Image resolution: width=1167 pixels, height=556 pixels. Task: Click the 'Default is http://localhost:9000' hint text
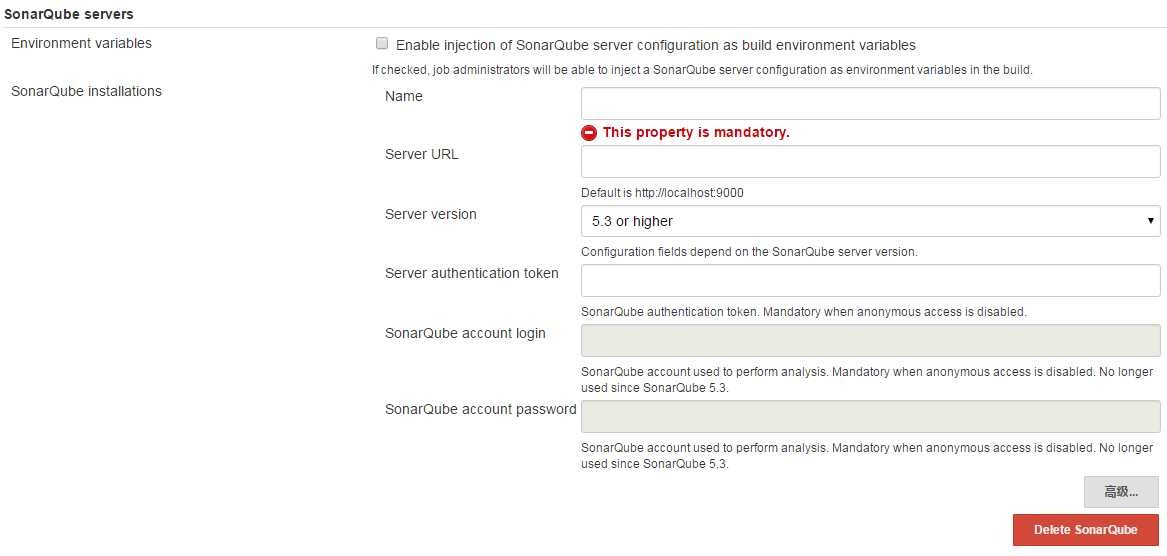[x=662, y=193]
